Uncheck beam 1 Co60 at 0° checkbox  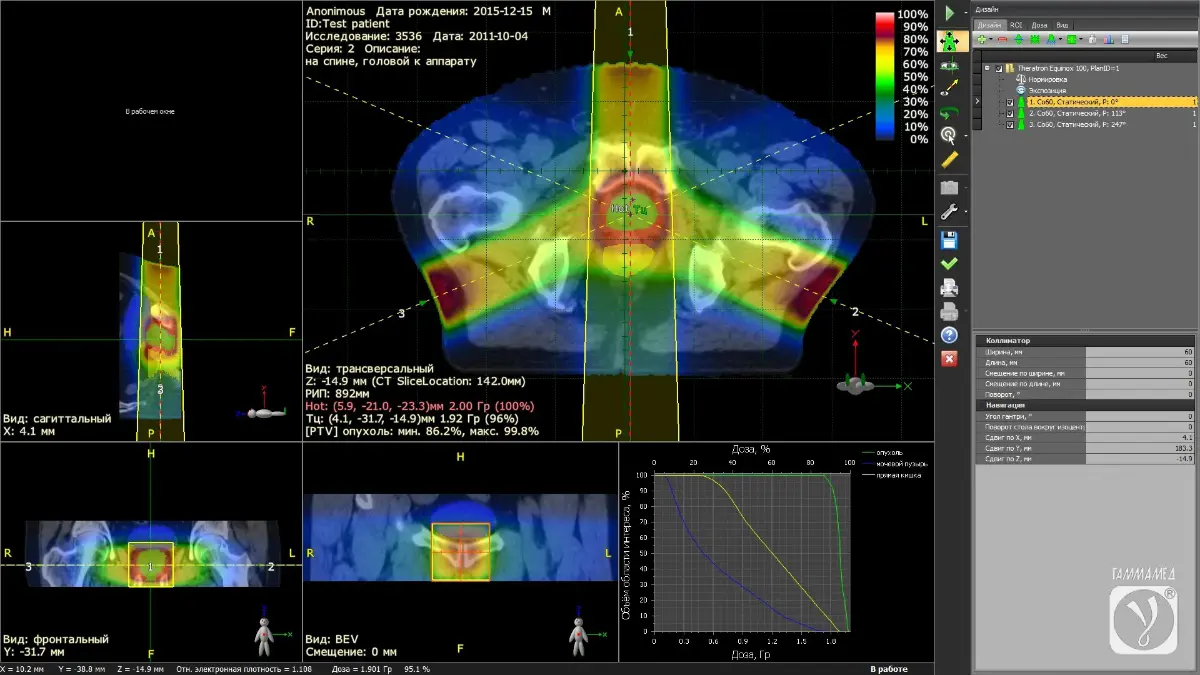(x=1010, y=102)
